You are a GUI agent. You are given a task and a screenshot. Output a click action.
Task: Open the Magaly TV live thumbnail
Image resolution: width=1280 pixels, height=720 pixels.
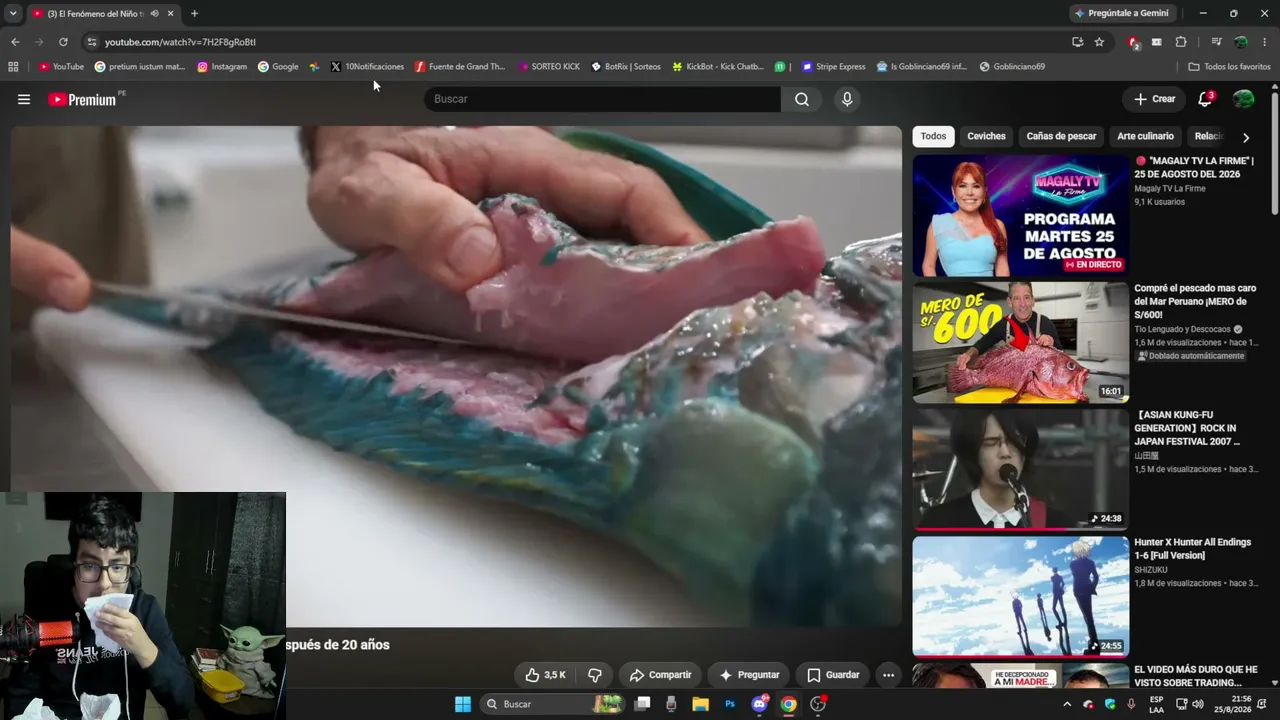click(x=1020, y=215)
